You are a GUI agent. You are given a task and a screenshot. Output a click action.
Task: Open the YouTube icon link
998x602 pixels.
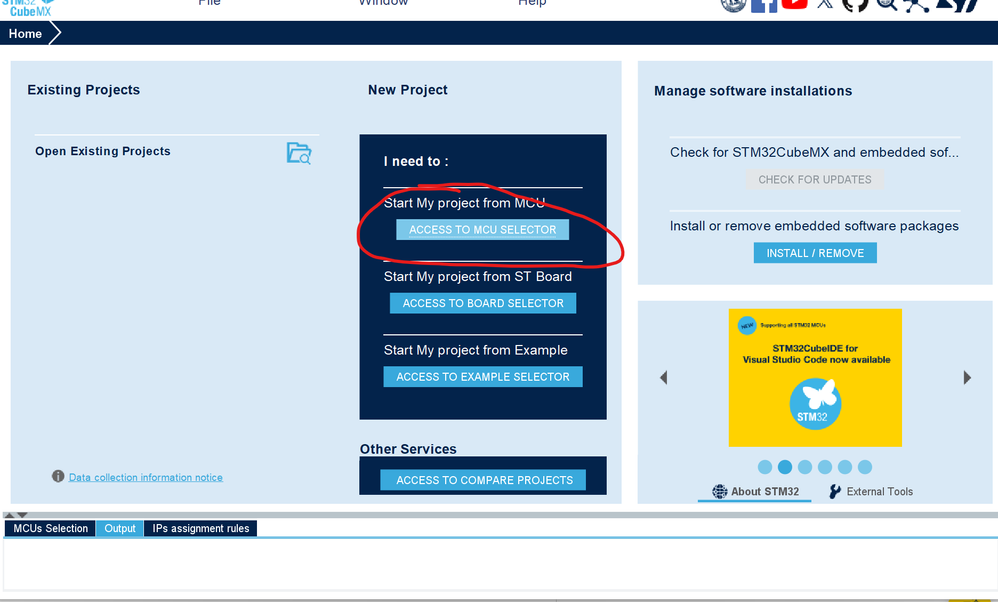point(794,4)
